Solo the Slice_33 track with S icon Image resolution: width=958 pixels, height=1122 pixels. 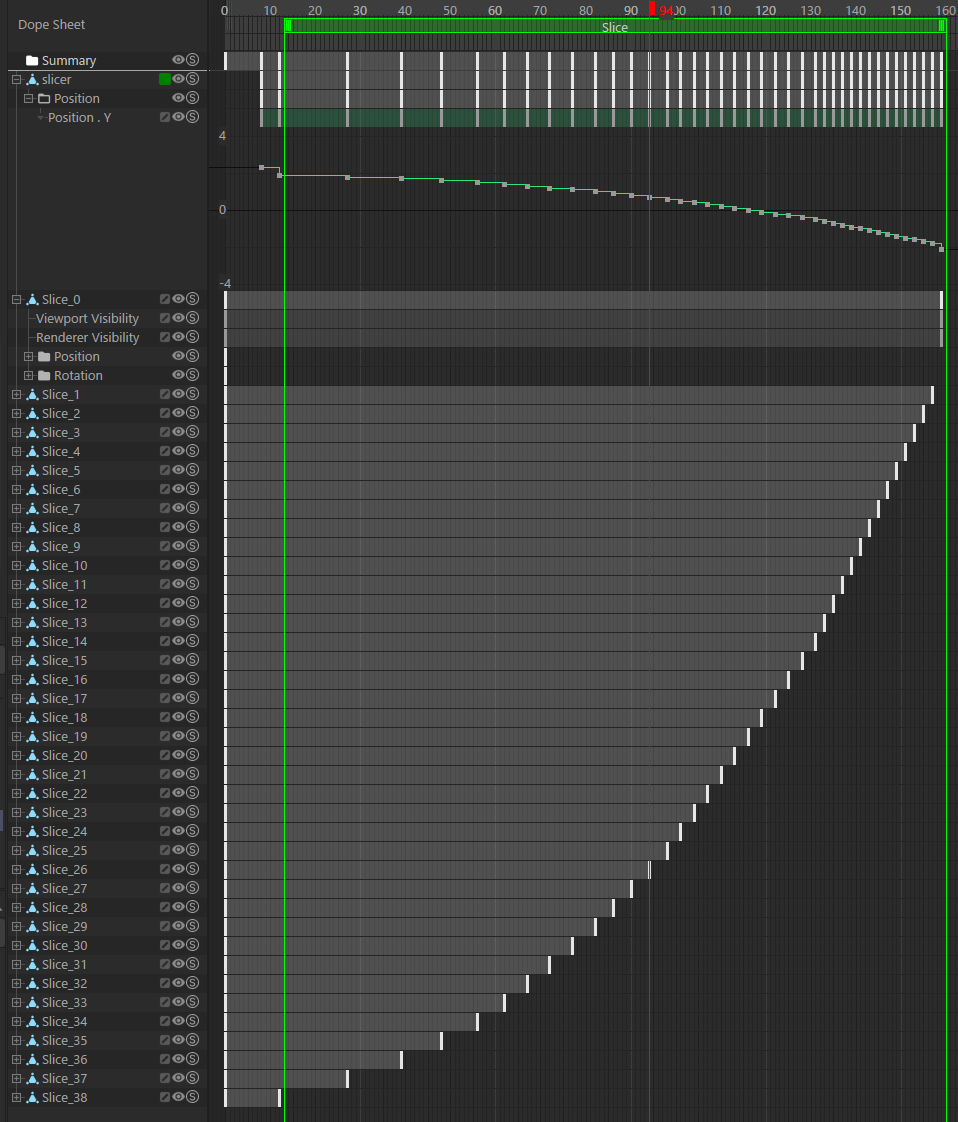[192, 1001]
